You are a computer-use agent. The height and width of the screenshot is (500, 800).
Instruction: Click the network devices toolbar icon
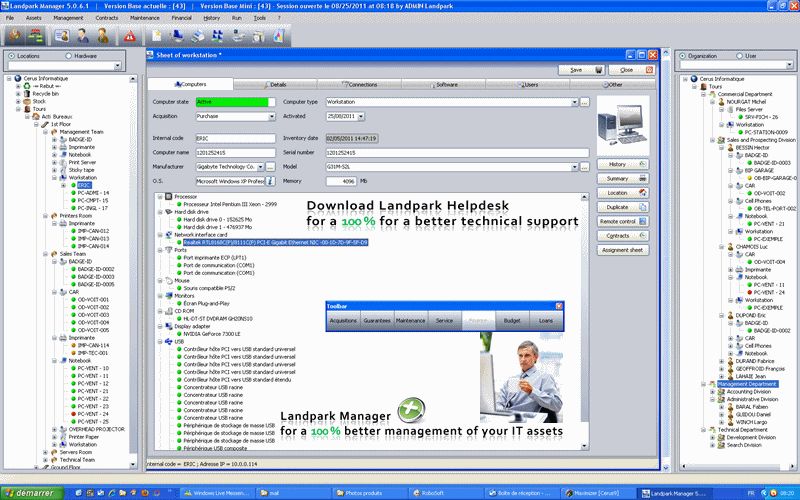click(238, 36)
